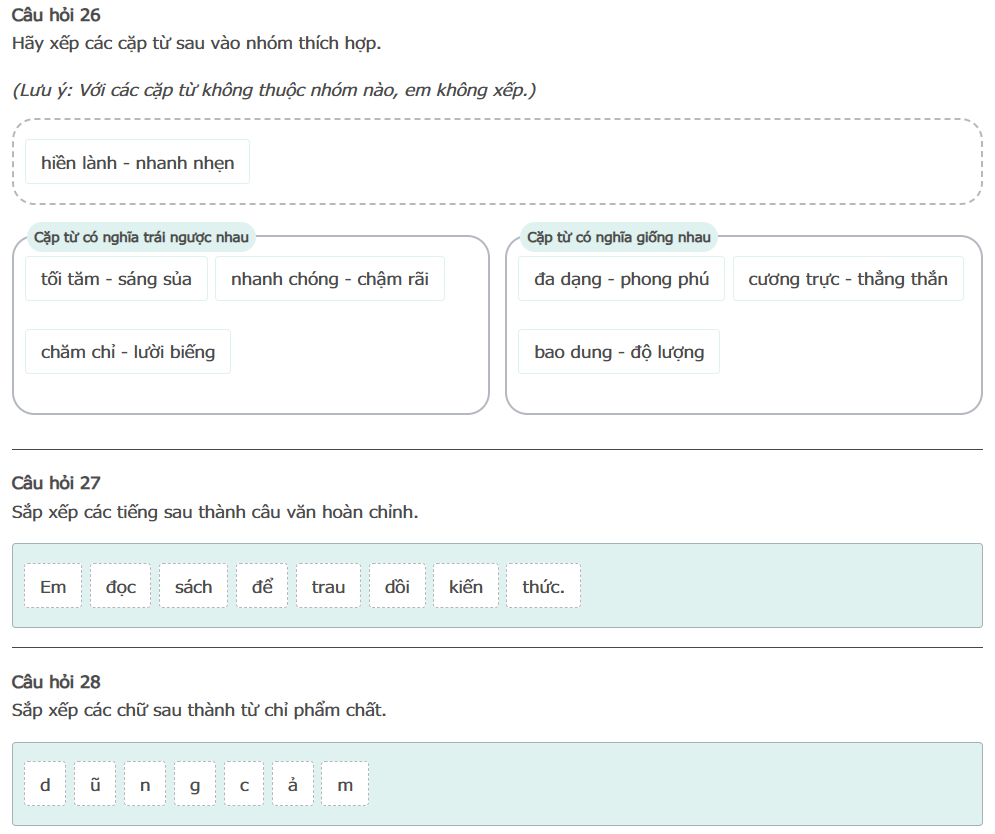
Task: Click the 'chăm chỉ - lười biếng' tile
Action: click(128, 352)
